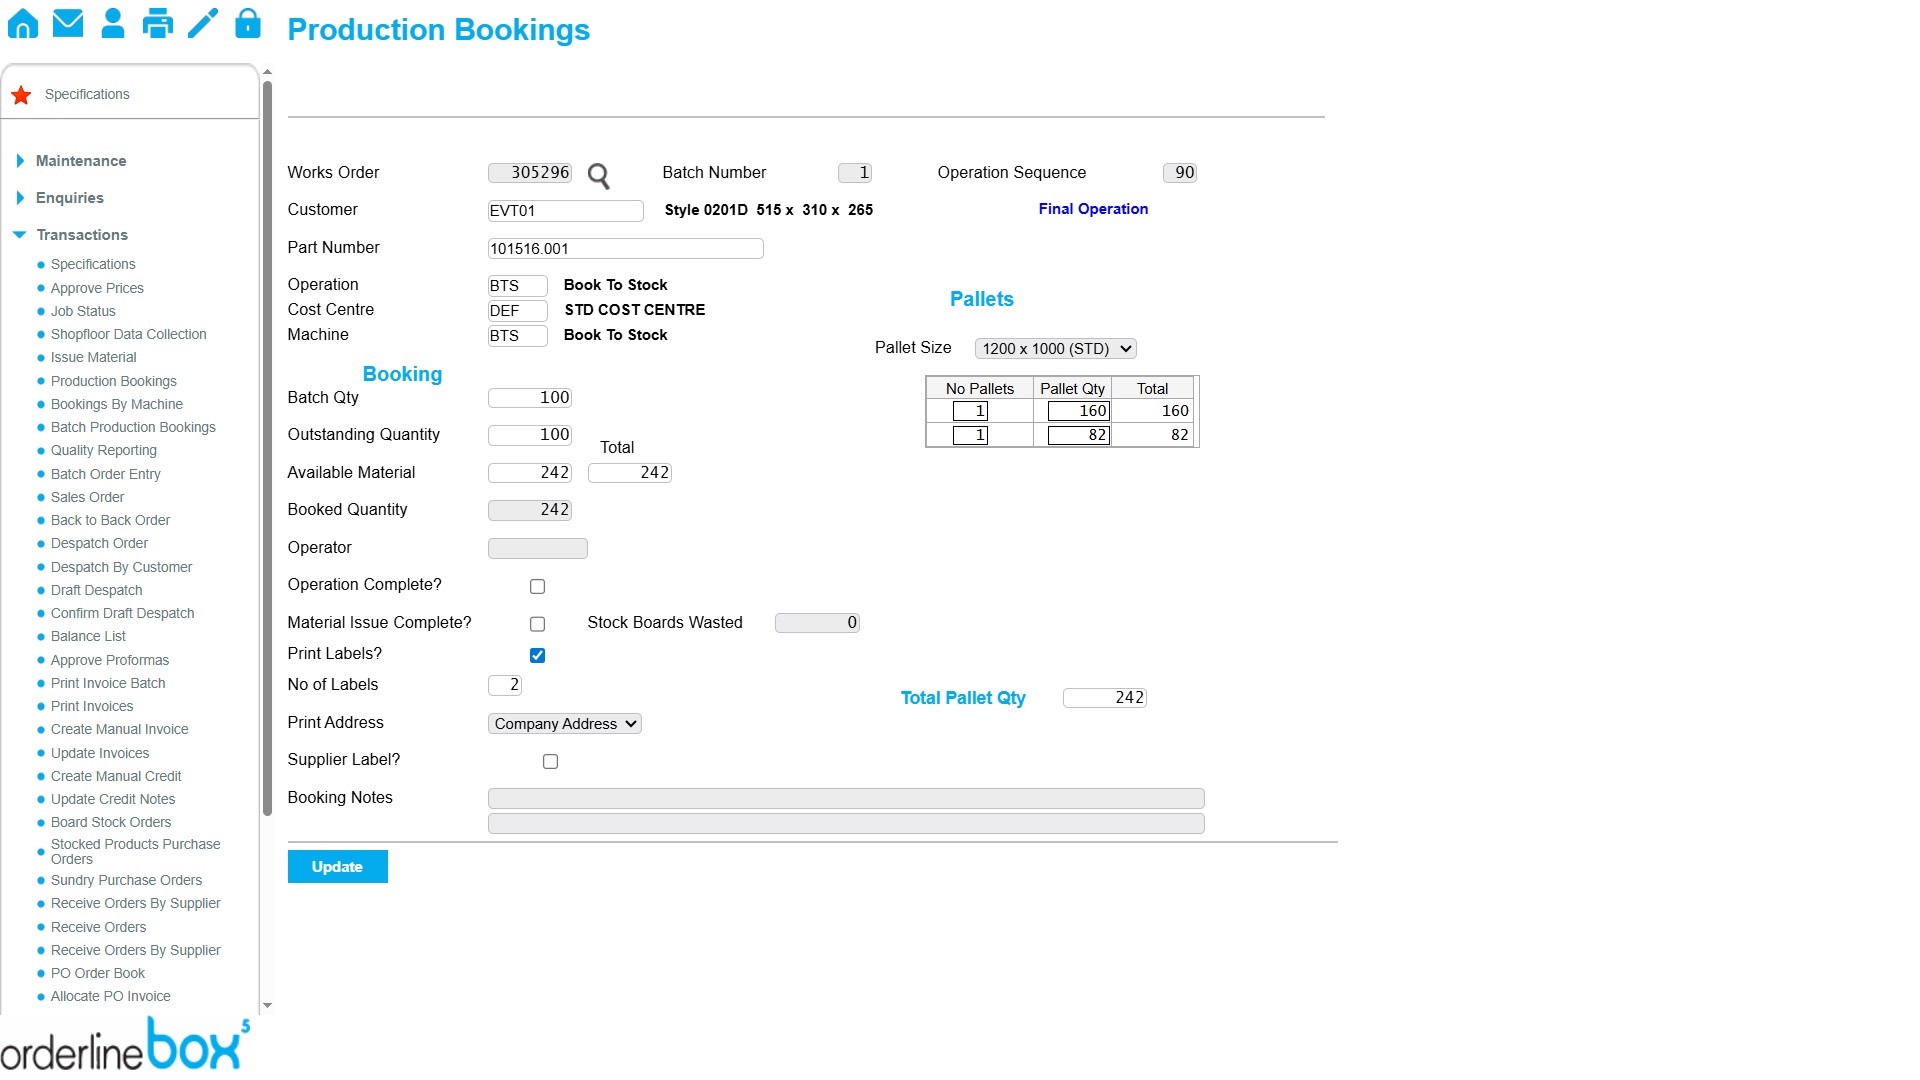This screenshot has height=1080, width=1920.
Task: Click the red star Specifications favourite
Action: pos(21,95)
